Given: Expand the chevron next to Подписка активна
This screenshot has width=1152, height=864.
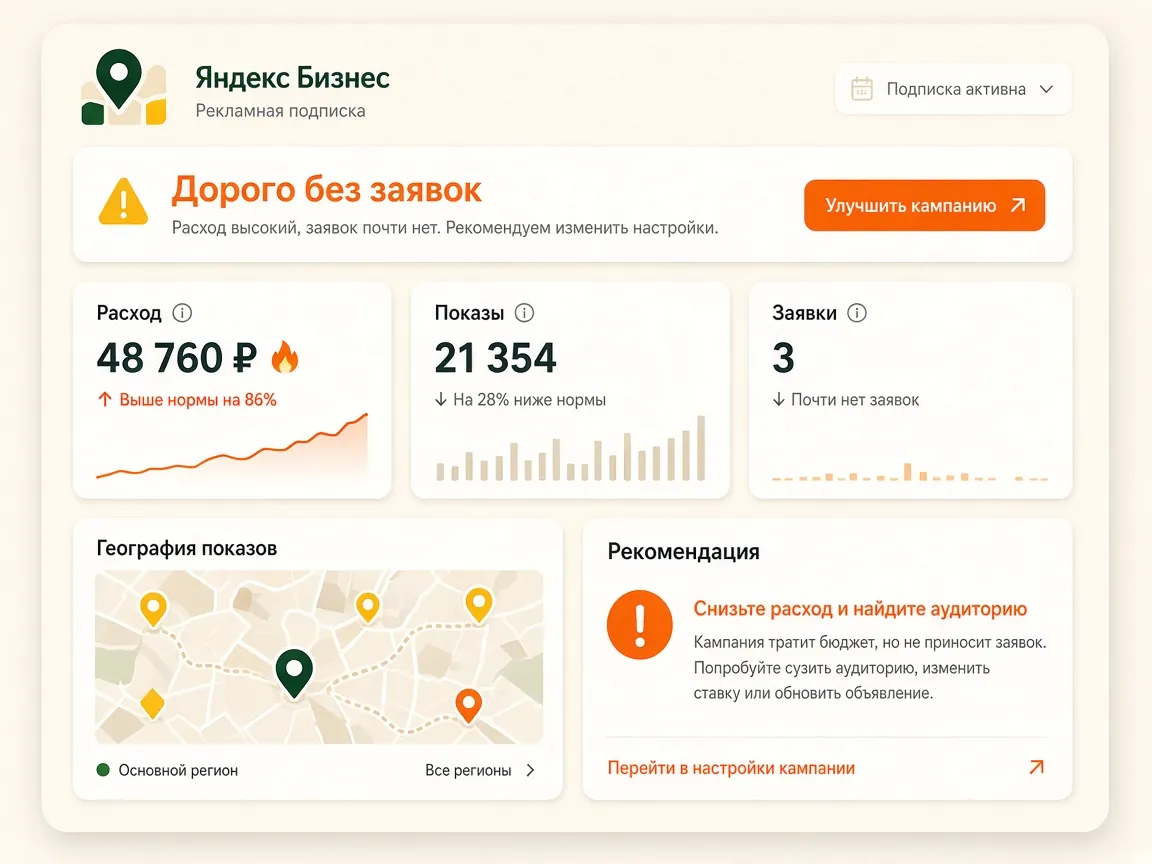Looking at the screenshot, I should (x=1047, y=89).
